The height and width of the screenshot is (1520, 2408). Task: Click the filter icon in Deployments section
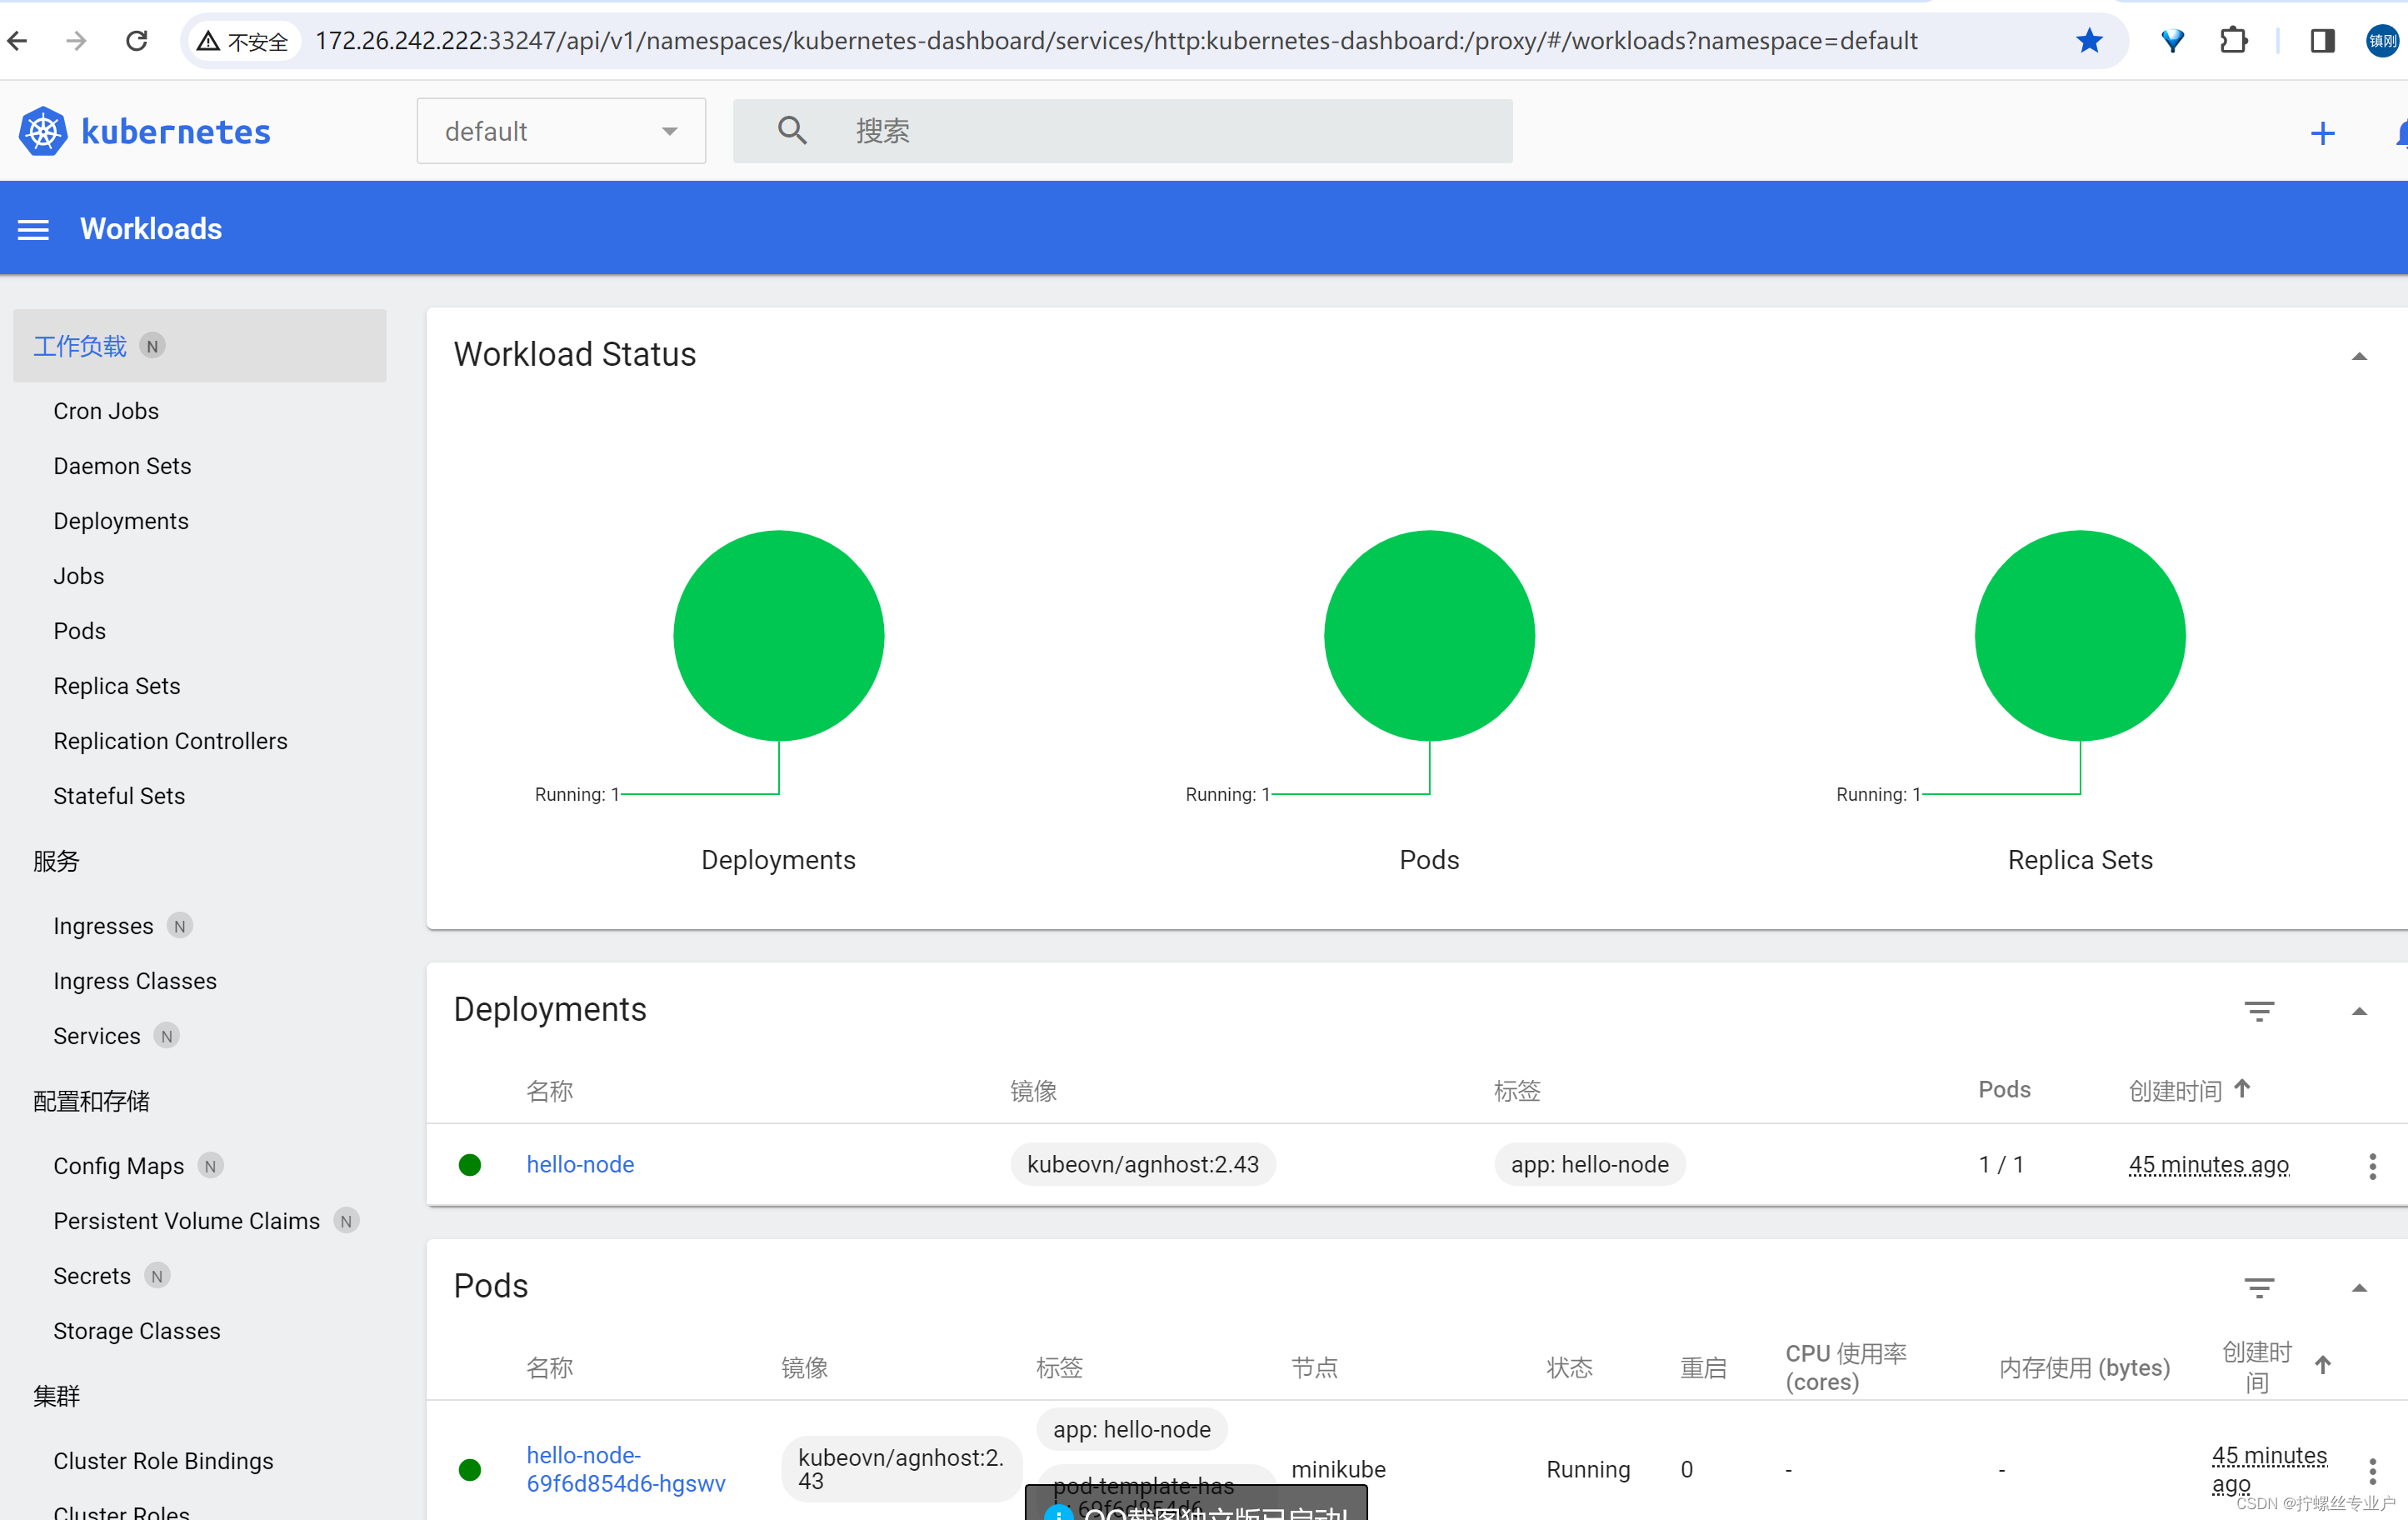(2259, 1008)
